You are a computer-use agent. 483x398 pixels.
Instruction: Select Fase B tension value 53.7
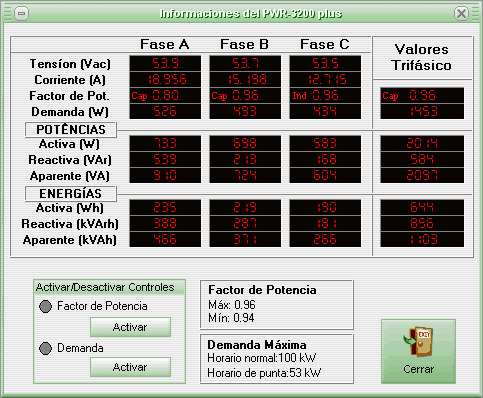click(245, 63)
